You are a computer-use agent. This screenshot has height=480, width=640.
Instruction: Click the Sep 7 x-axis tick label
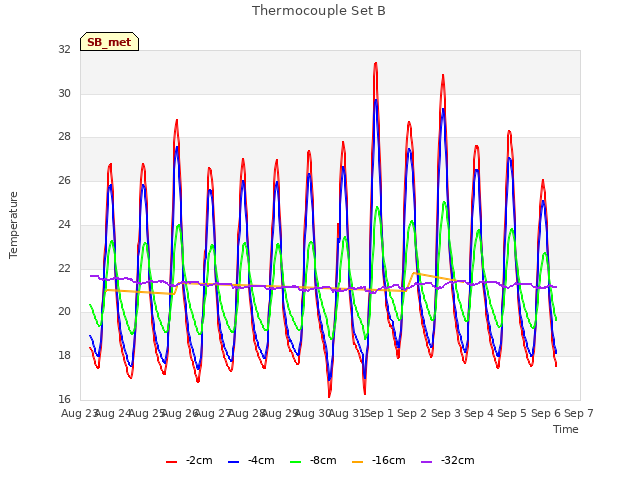(x=579, y=413)
